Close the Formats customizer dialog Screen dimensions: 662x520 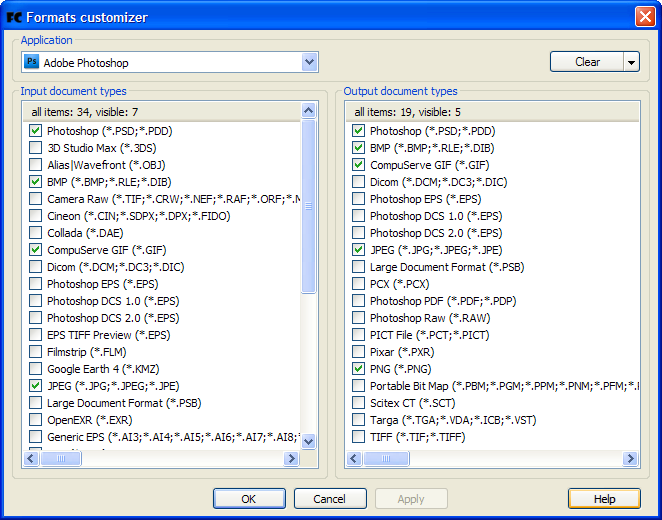[x=645, y=17]
